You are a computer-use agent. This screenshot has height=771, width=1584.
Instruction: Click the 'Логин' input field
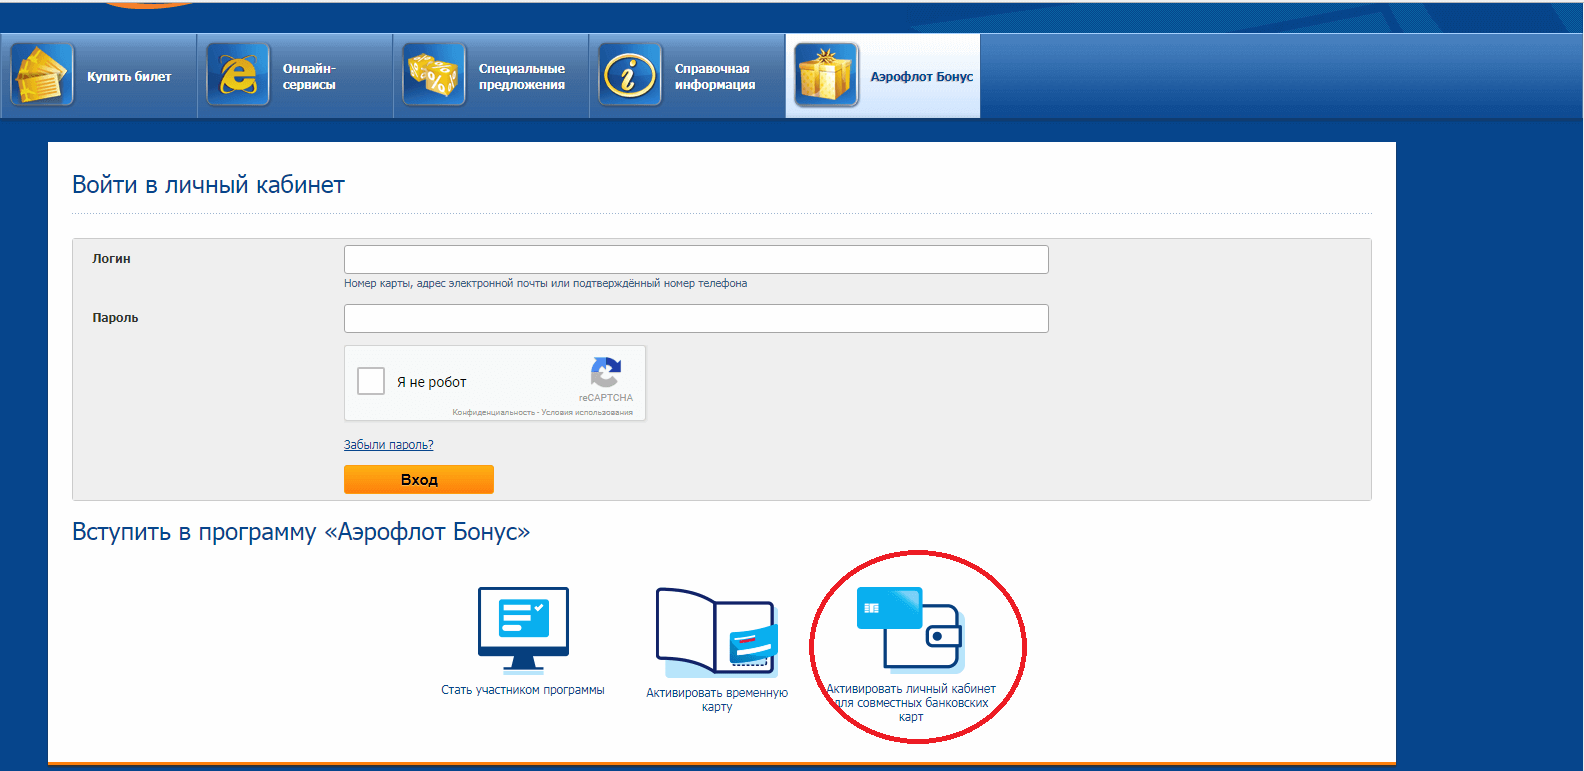point(696,259)
